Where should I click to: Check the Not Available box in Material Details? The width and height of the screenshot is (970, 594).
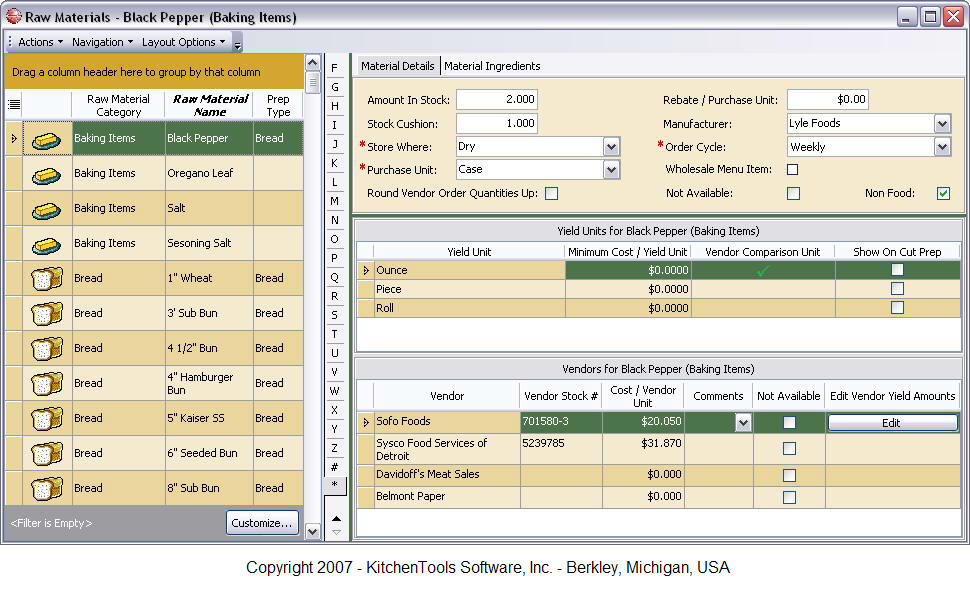pyautogui.click(x=793, y=194)
